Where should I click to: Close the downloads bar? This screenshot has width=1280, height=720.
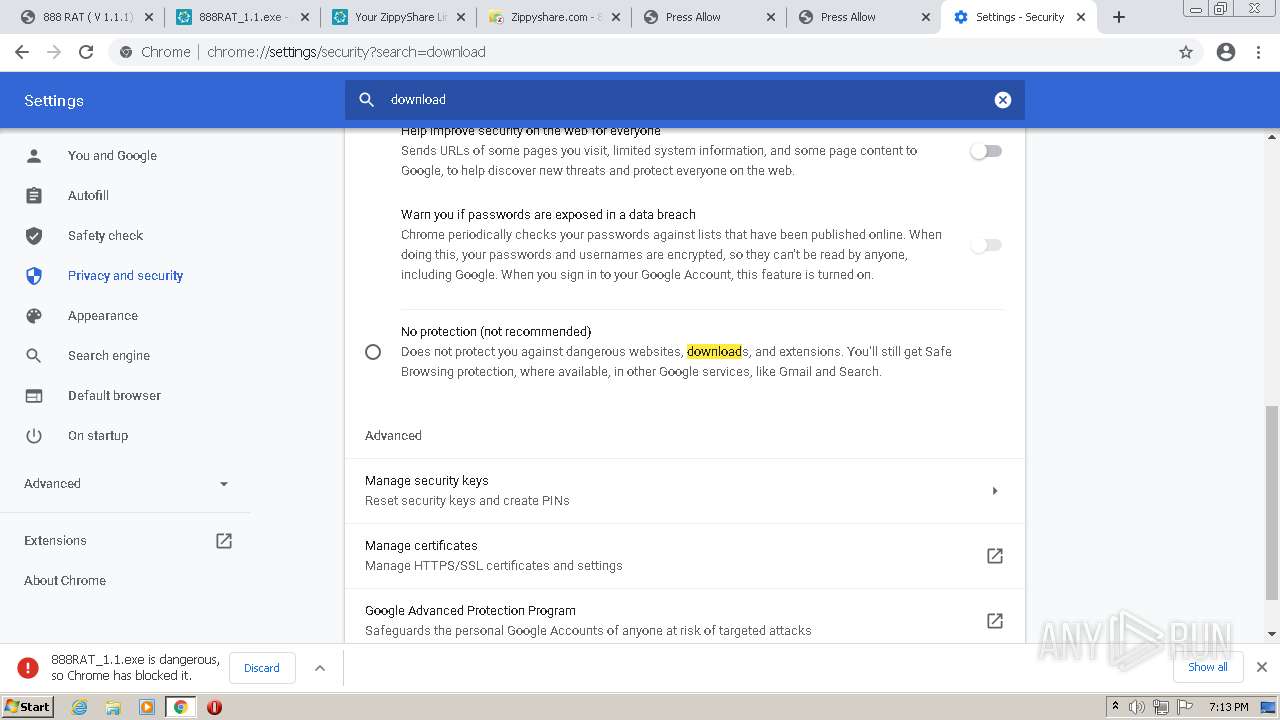point(1262,667)
